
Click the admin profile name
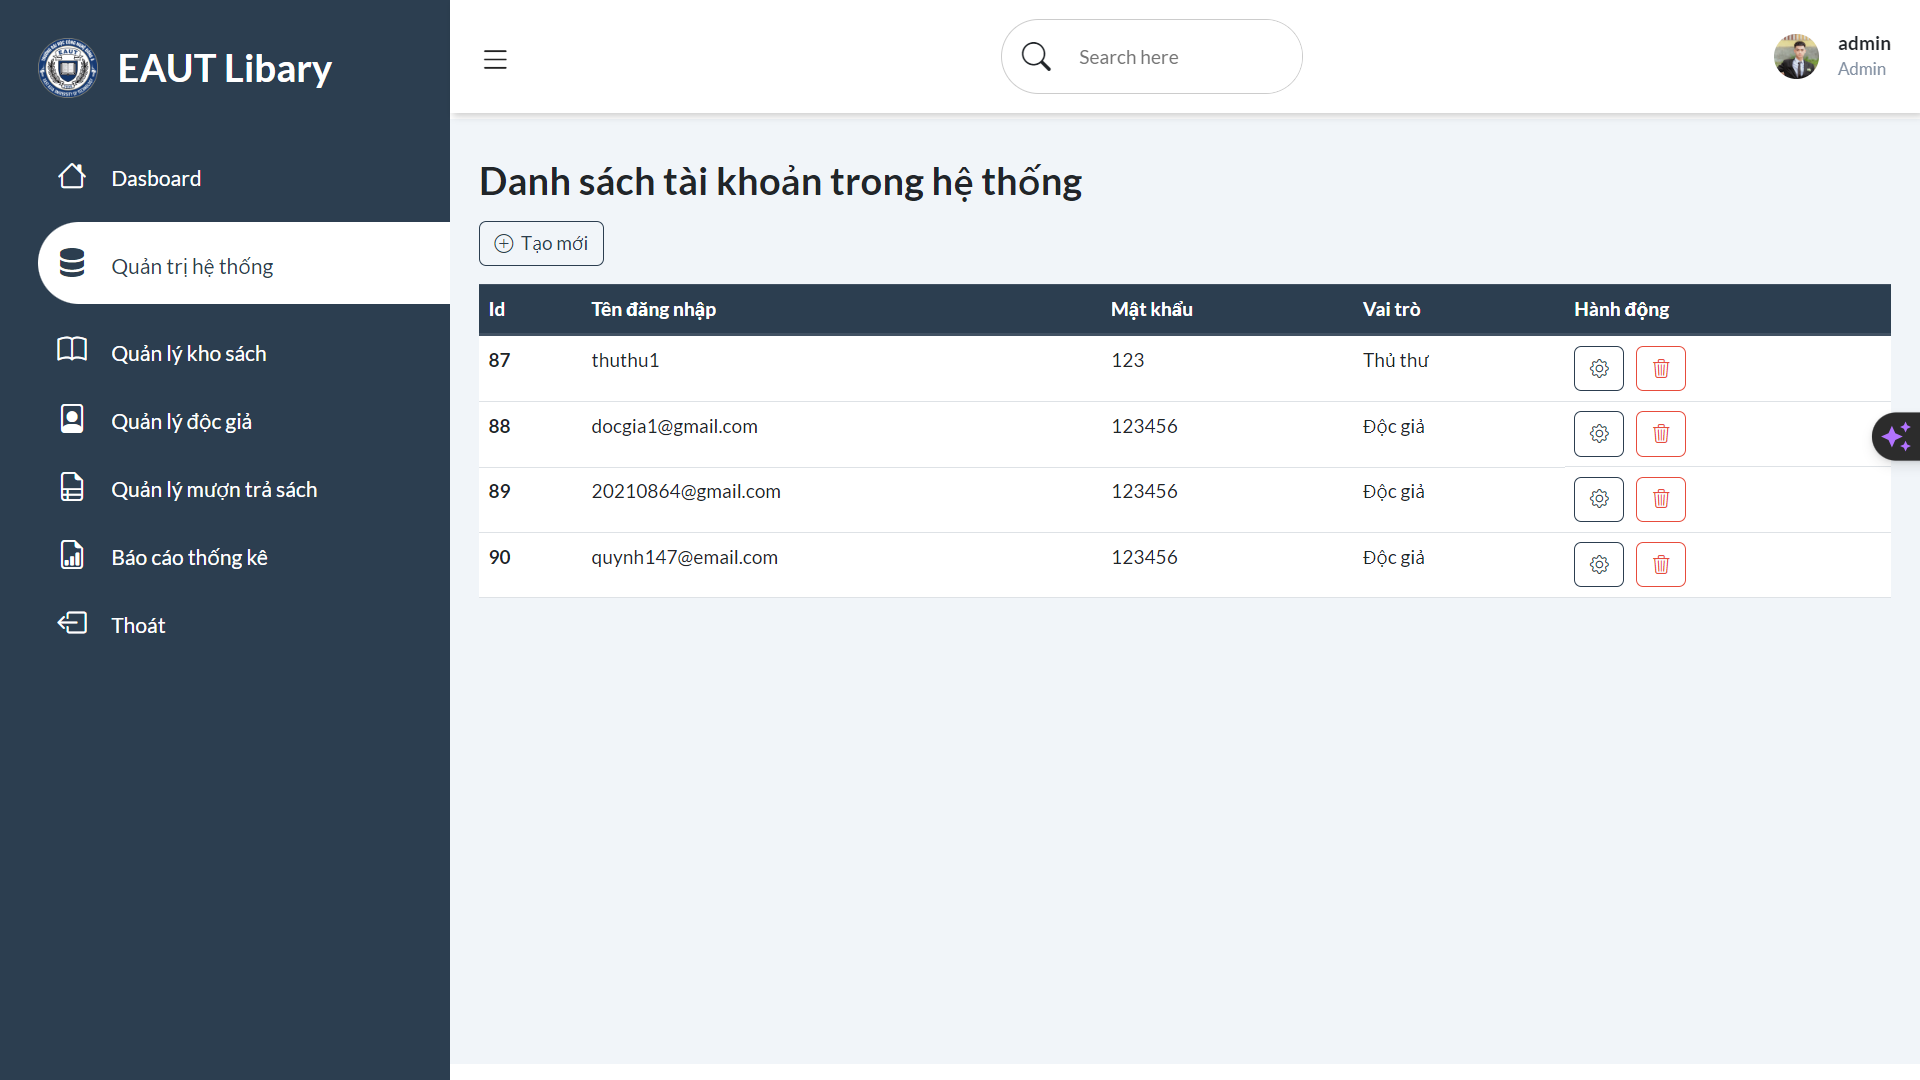1864,43
